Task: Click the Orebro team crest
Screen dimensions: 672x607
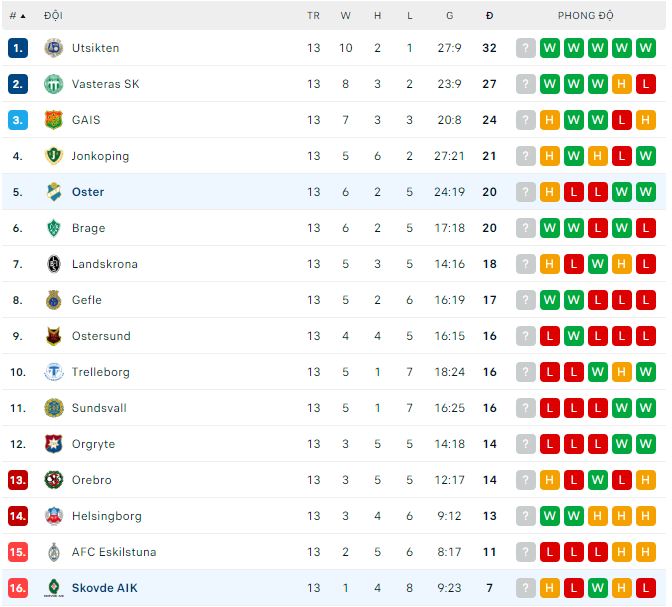Action: point(53,480)
